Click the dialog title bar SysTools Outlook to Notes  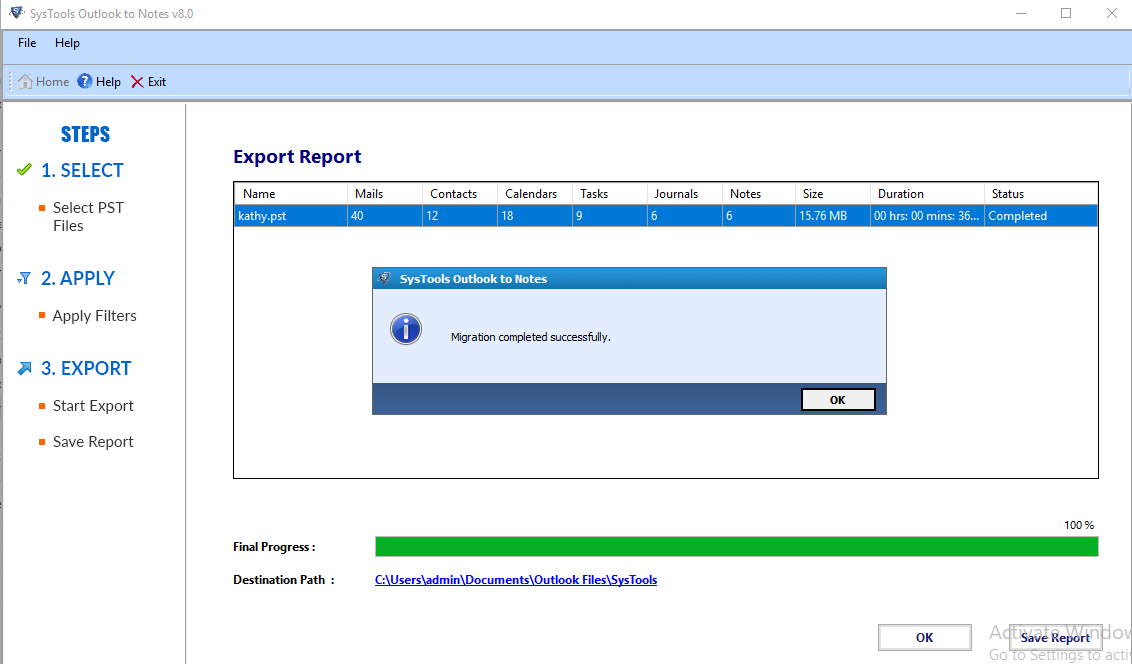pos(629,279)
